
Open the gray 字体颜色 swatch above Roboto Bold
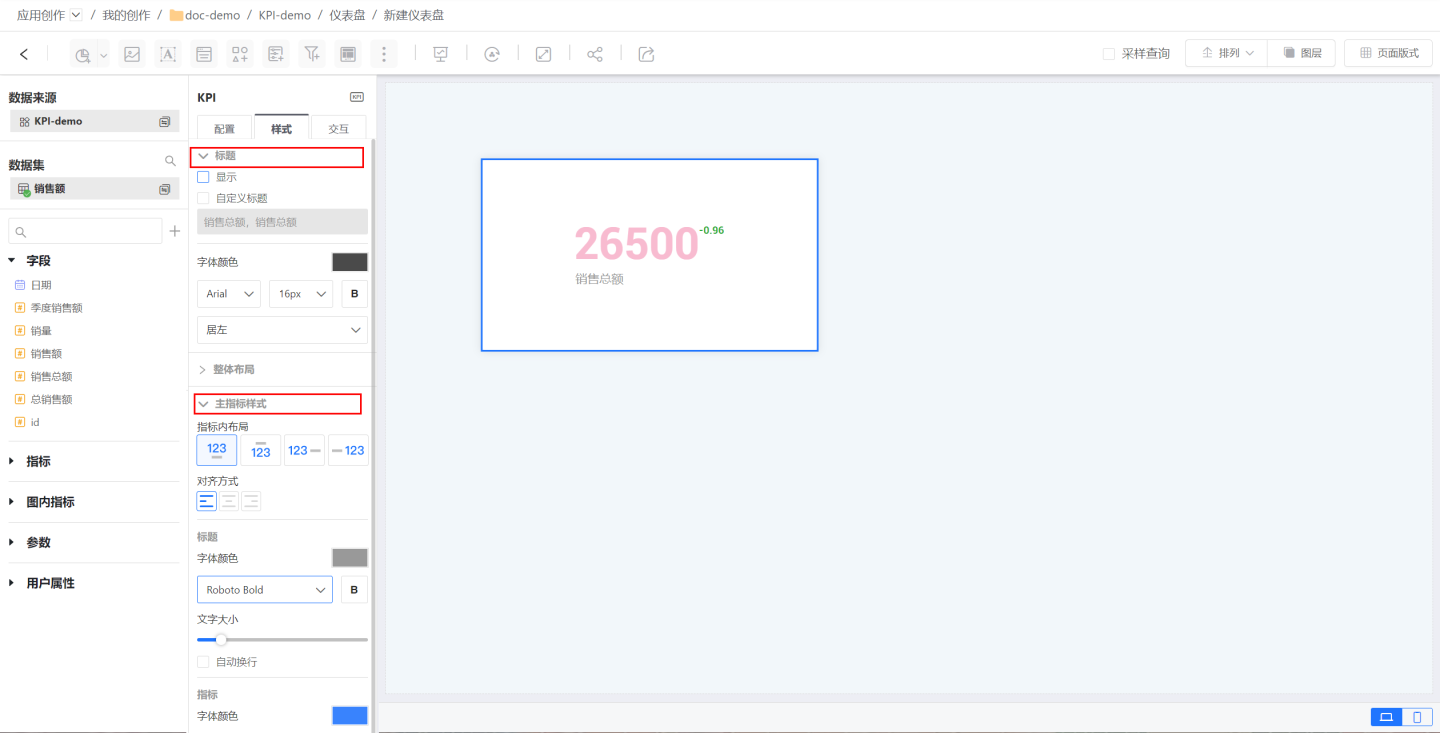click(x=350, y=558)
